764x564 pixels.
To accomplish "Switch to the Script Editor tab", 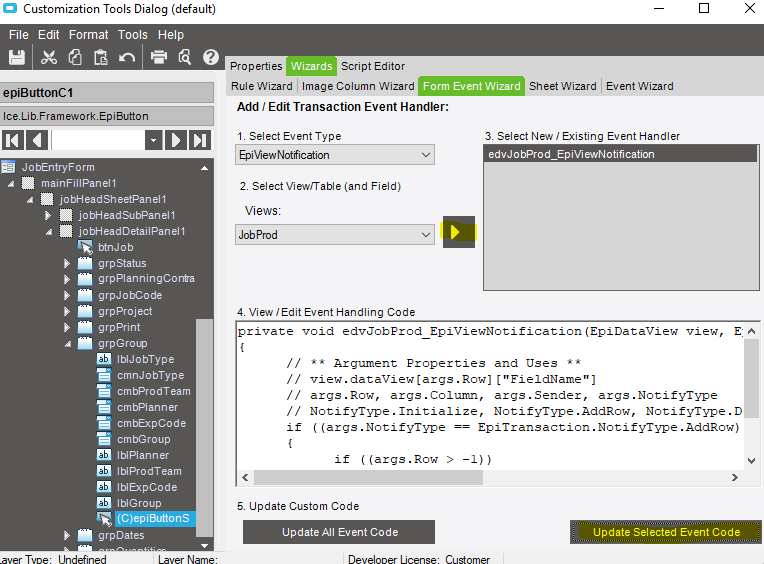I will 373,66.
